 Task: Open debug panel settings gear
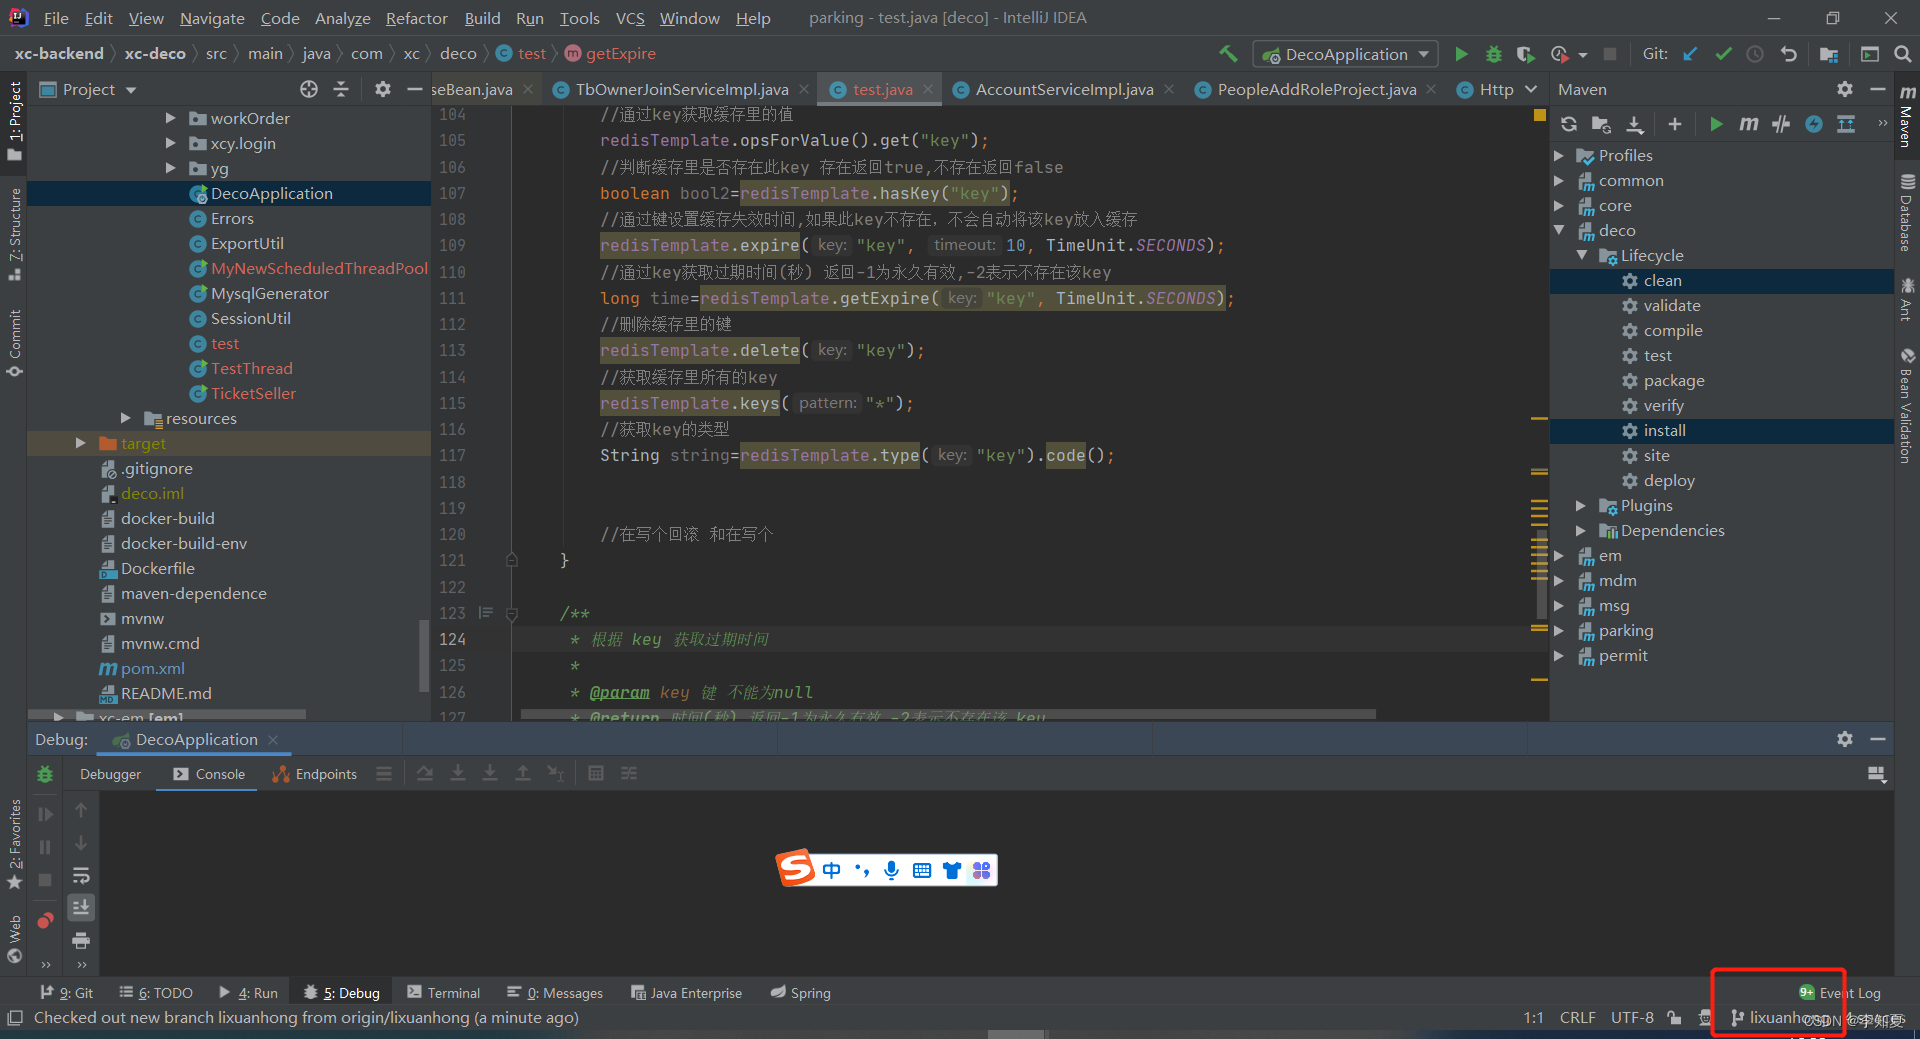(1845, 739)
